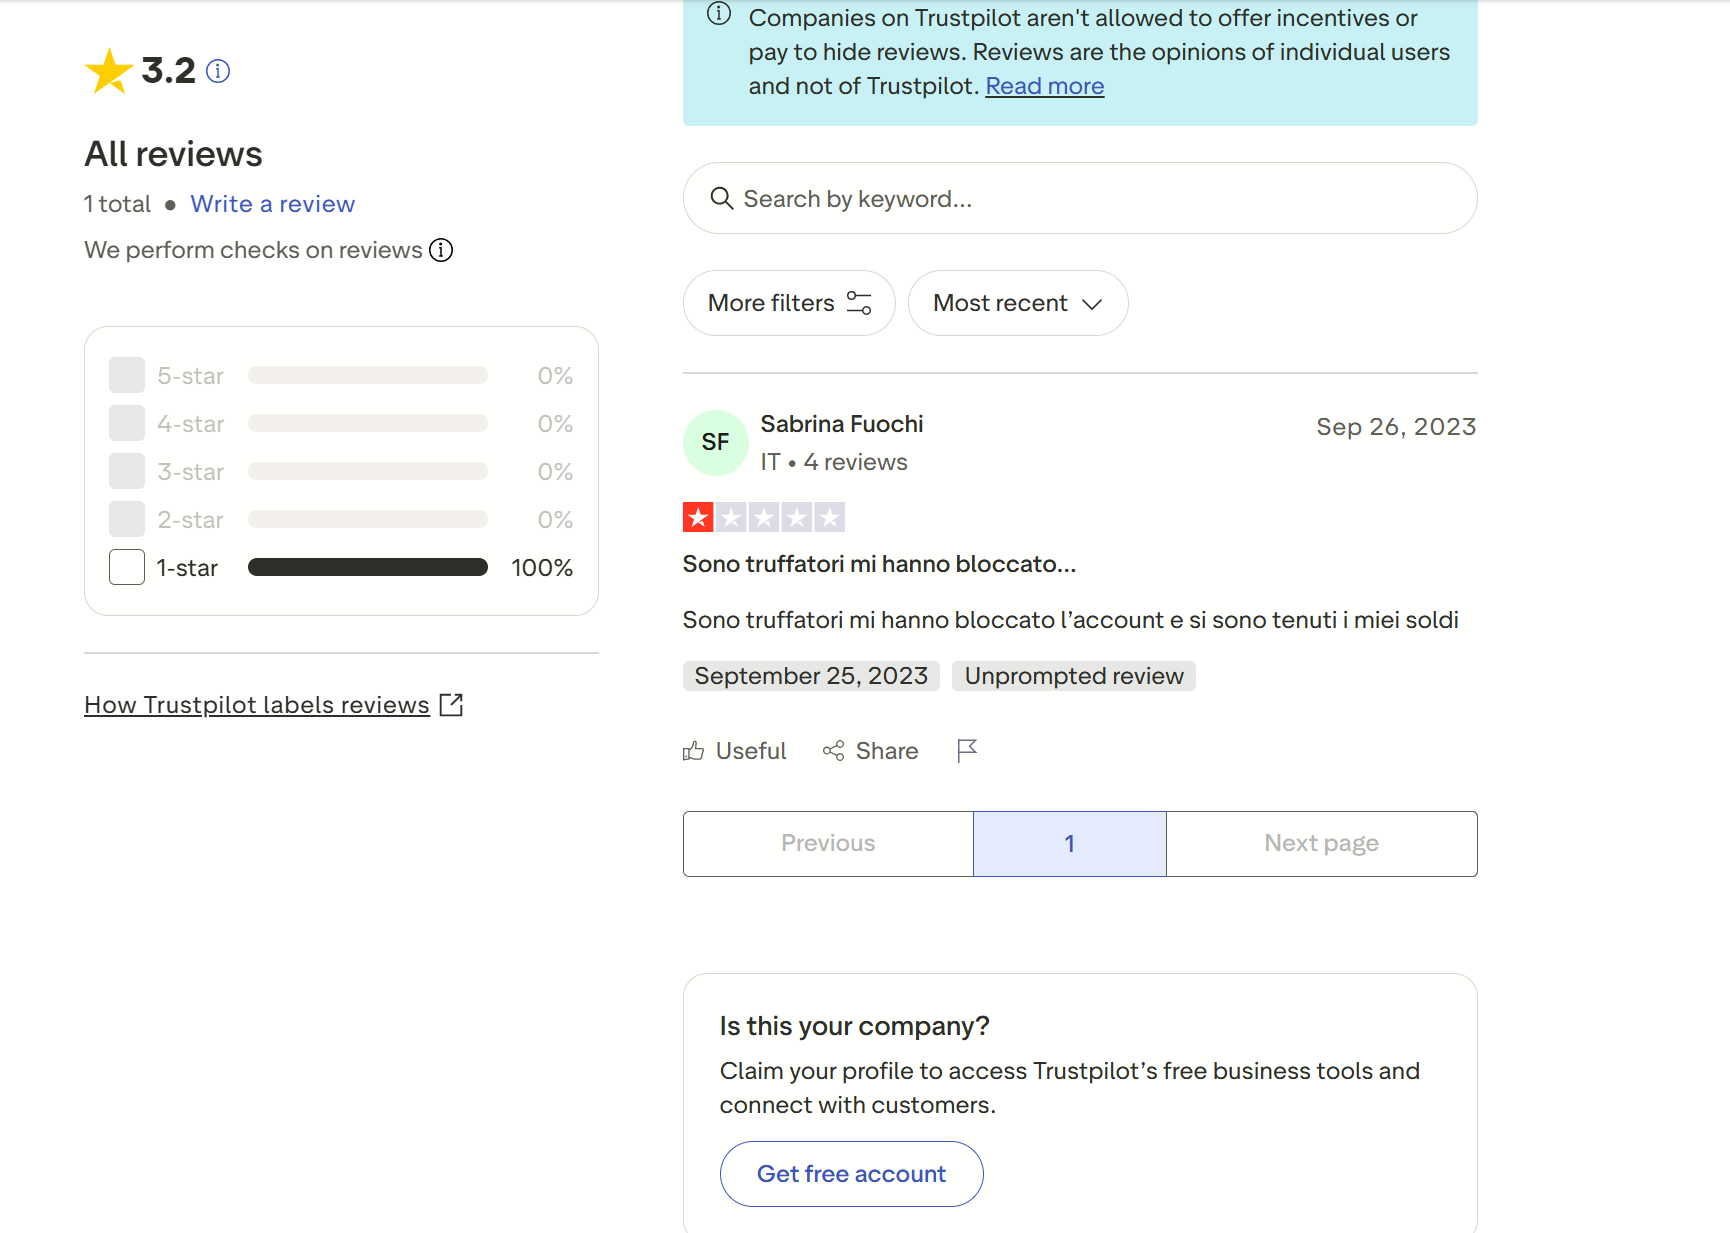The height and width of the screenshot is (1233, 1730).
Task: Select the 1-star label text
Action: 187,568
